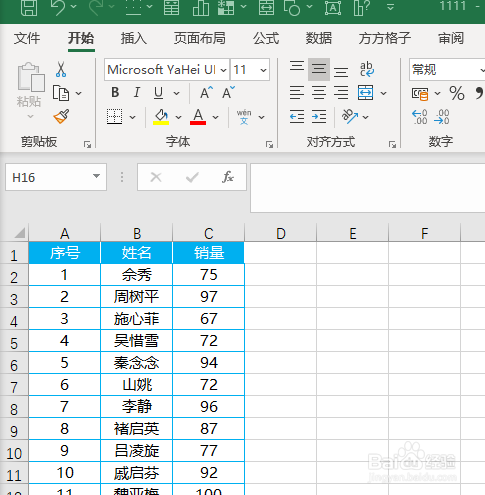Decrease decimal places icon
This screenshot has height=495, width=485.
[442, 117]
